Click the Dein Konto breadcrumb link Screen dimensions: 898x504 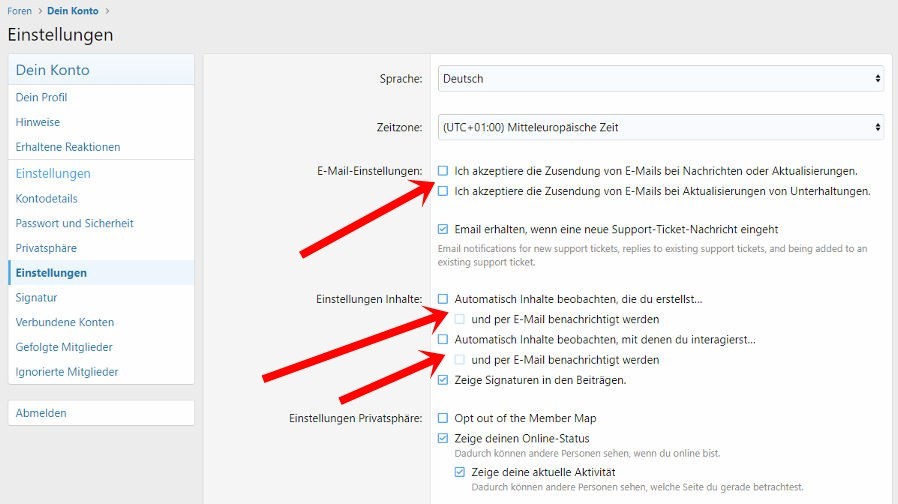(73, 11)
